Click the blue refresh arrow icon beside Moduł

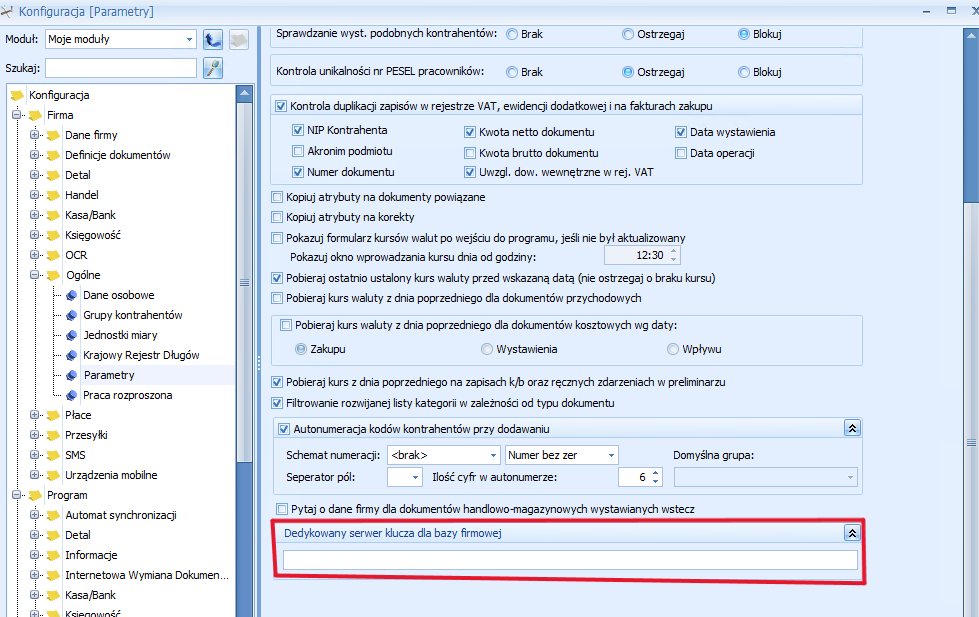[212, 39]
